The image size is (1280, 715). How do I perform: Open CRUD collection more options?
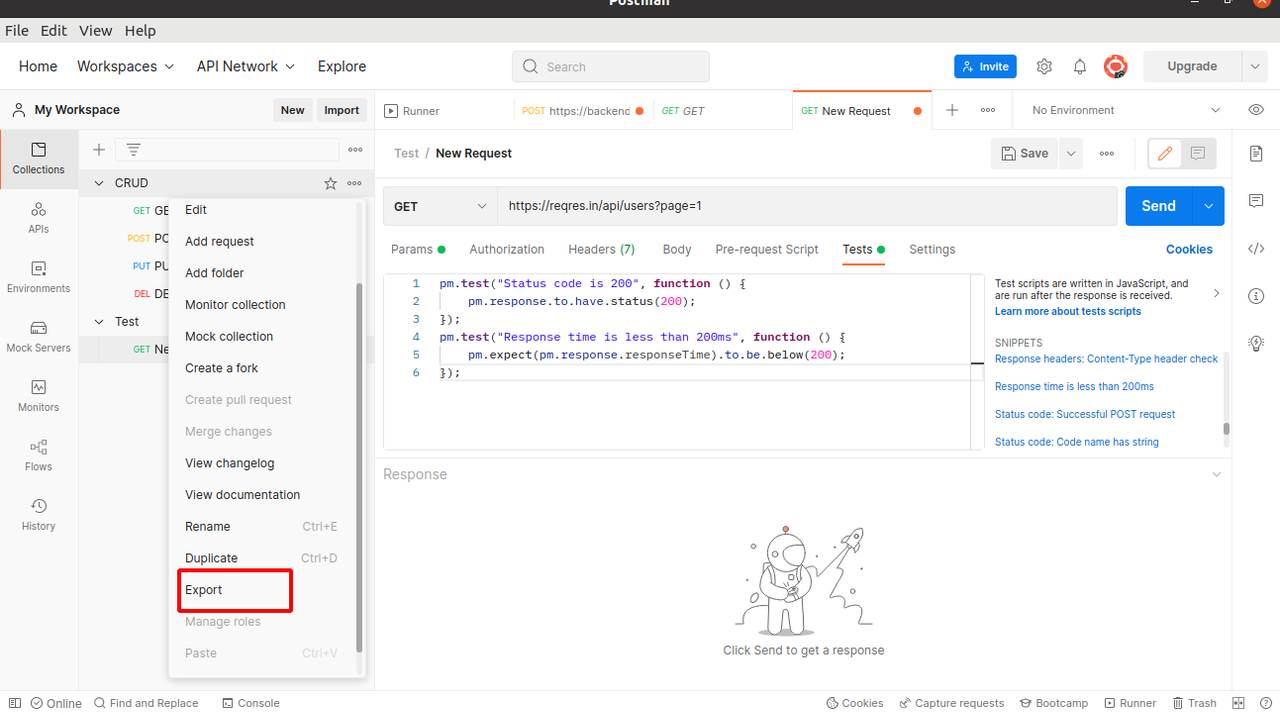coord(354,183)
